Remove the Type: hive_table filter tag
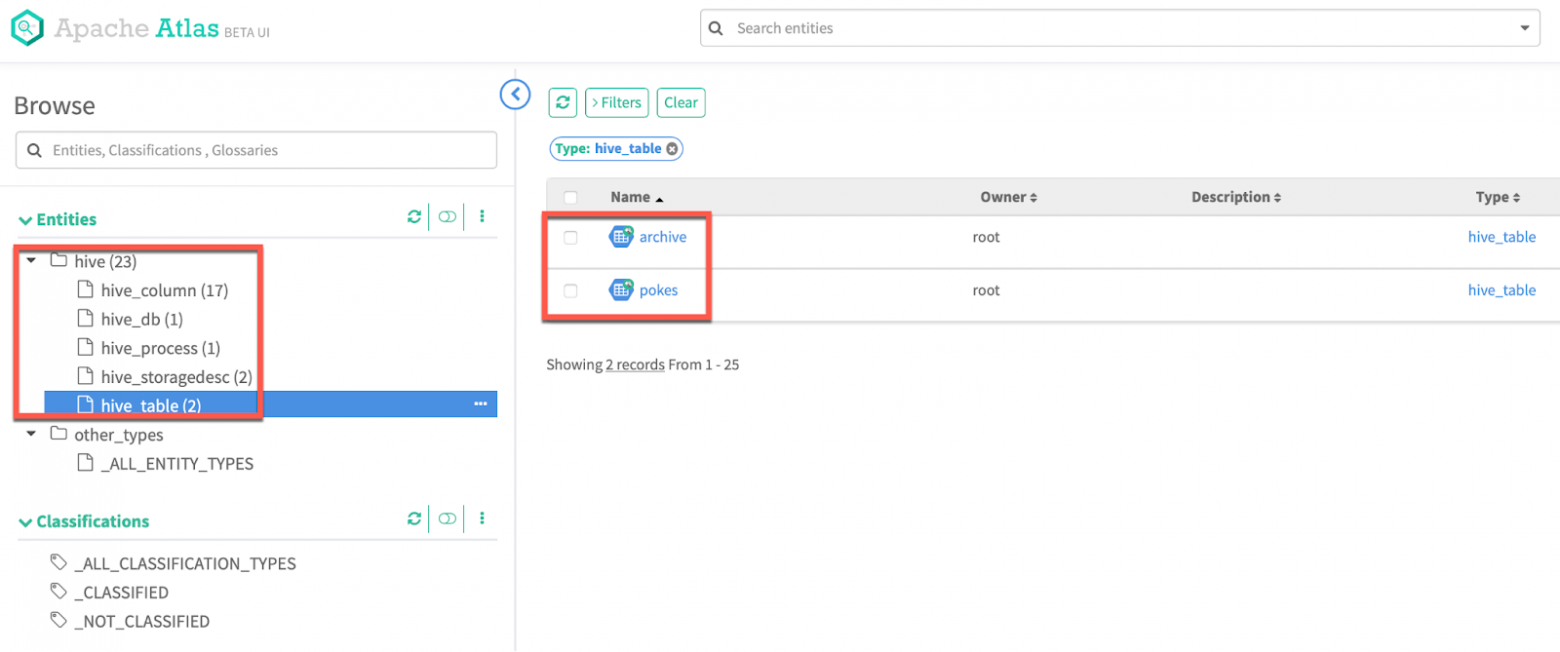The height and width of the screenshot is (652, 1560). click(673, 149)
